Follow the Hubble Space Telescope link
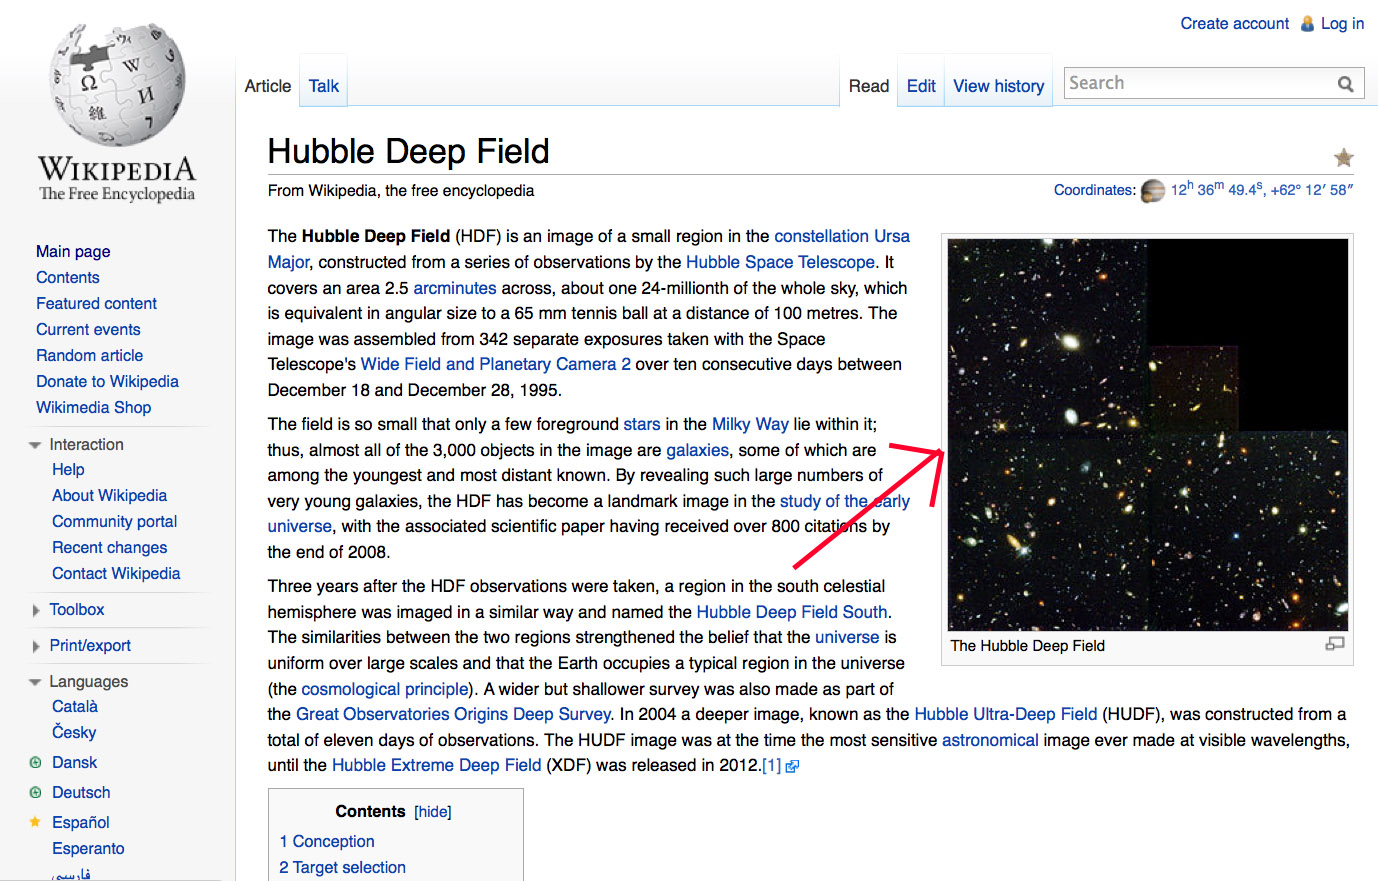This screenshot has height=881, width=1378. coord(780,262)
